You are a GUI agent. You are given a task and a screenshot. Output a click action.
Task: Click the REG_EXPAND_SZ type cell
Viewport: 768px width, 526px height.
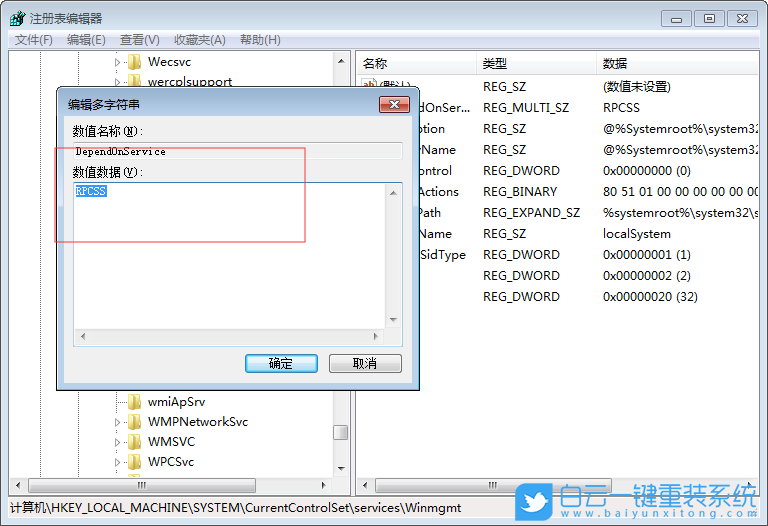click(531, 213)
